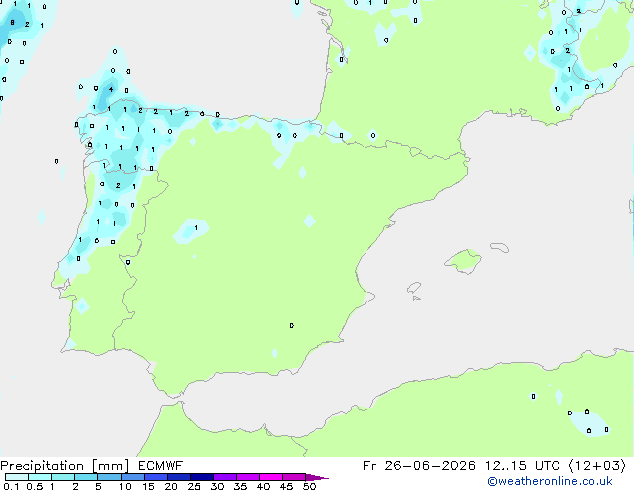Open the weatheronline.co.uk copyright link
Viewport: 634px width, 490px height.
coord(550,481)
